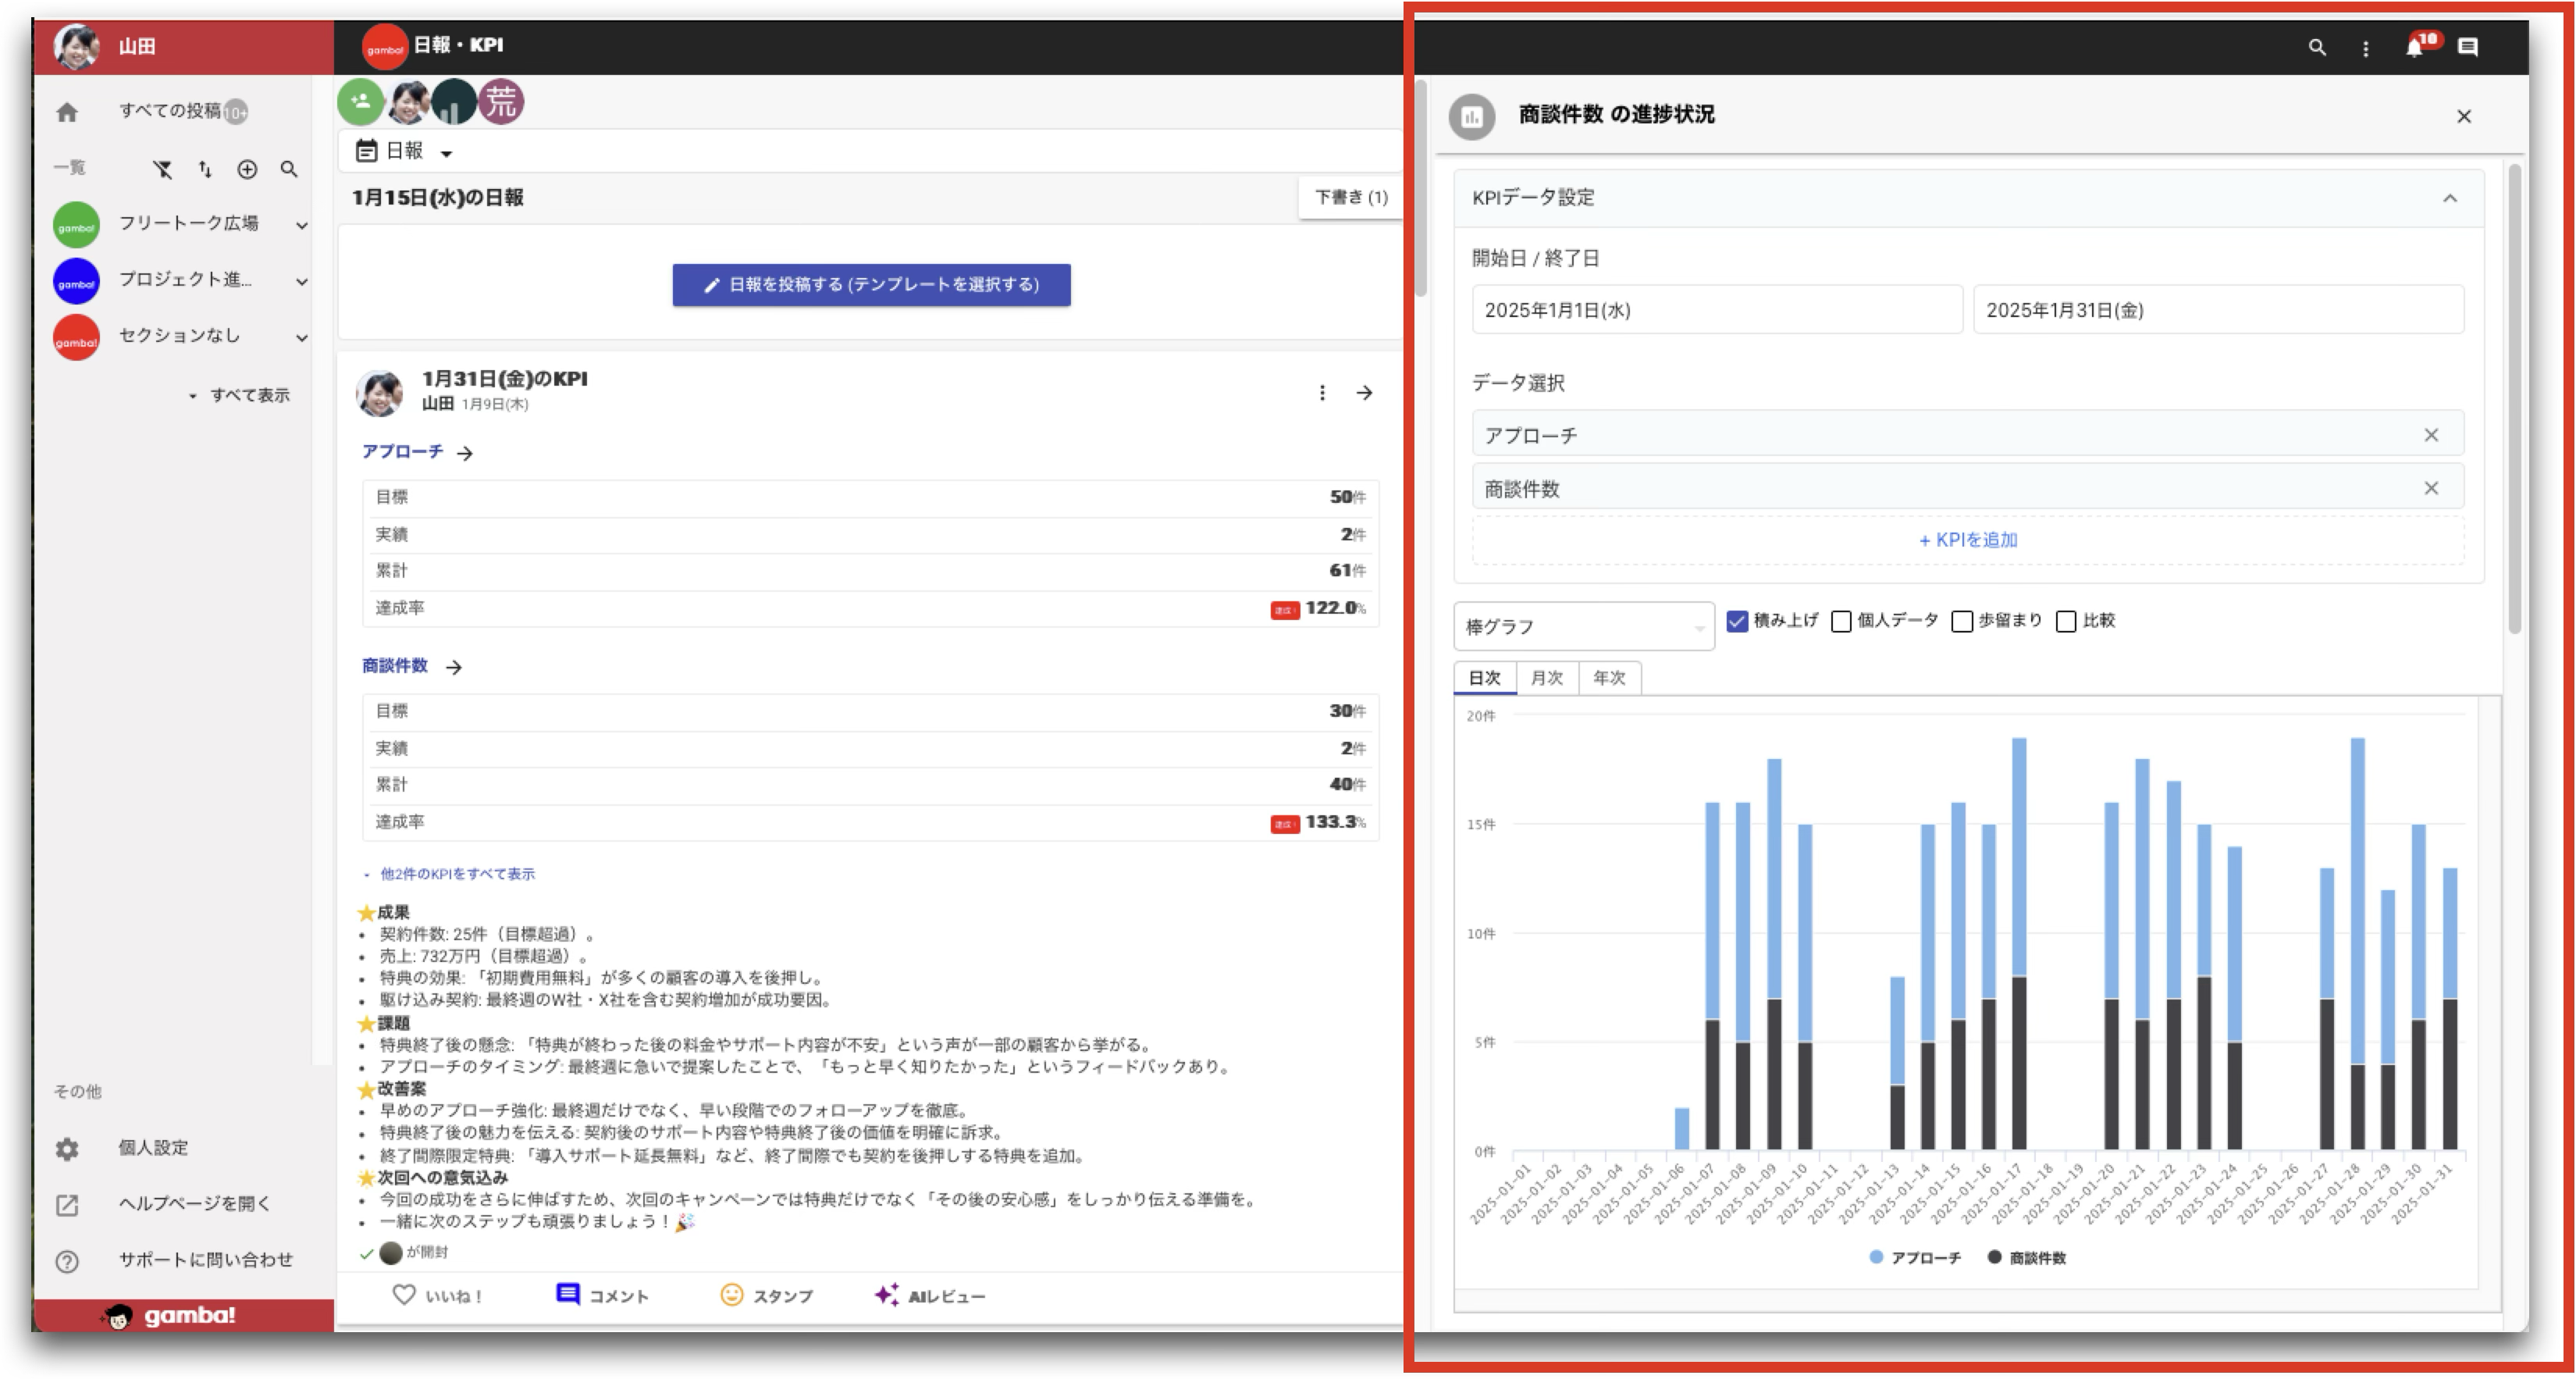2576x1379 pixels.
Task: Open KPI post with arrow icon
Action: [1364, 393]
